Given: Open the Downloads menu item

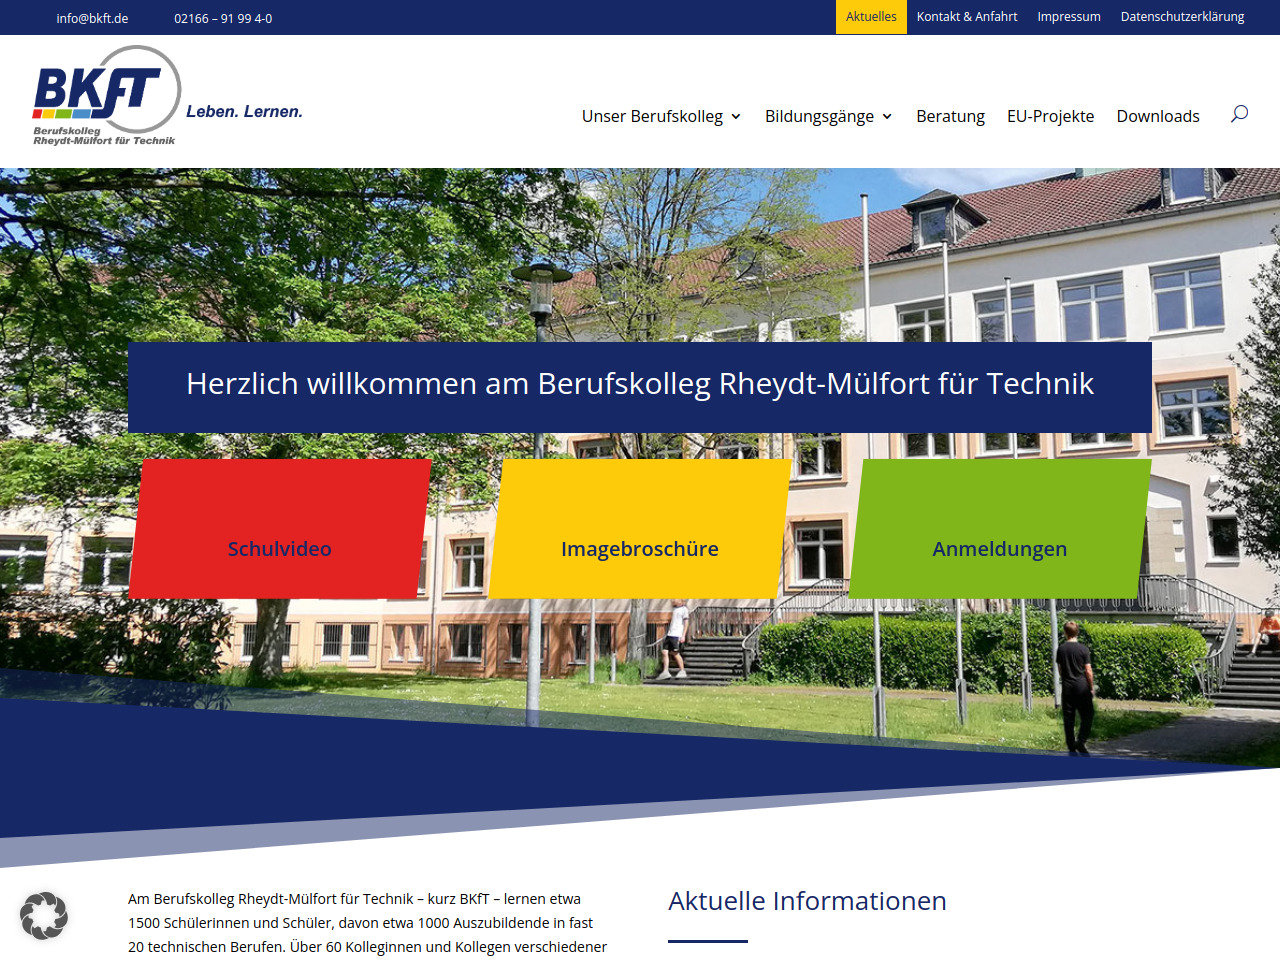Looking at the screenshot, I should coord(1157,116).
